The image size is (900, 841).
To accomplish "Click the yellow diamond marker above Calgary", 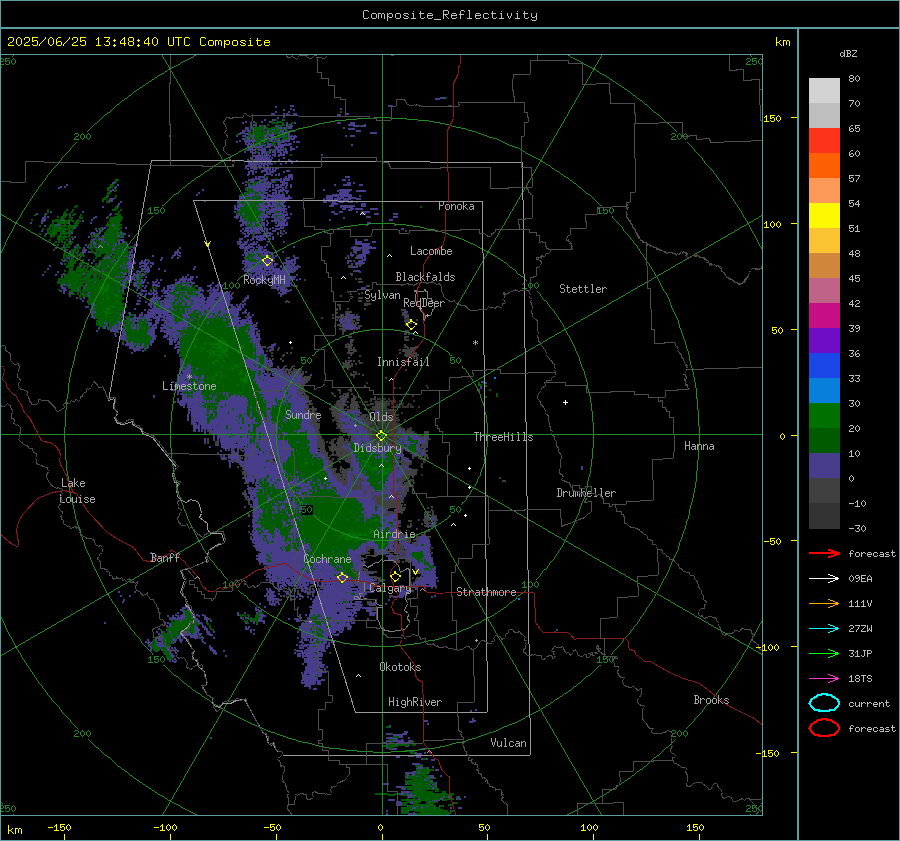I will pyautogui.click(x=395, y=576).
